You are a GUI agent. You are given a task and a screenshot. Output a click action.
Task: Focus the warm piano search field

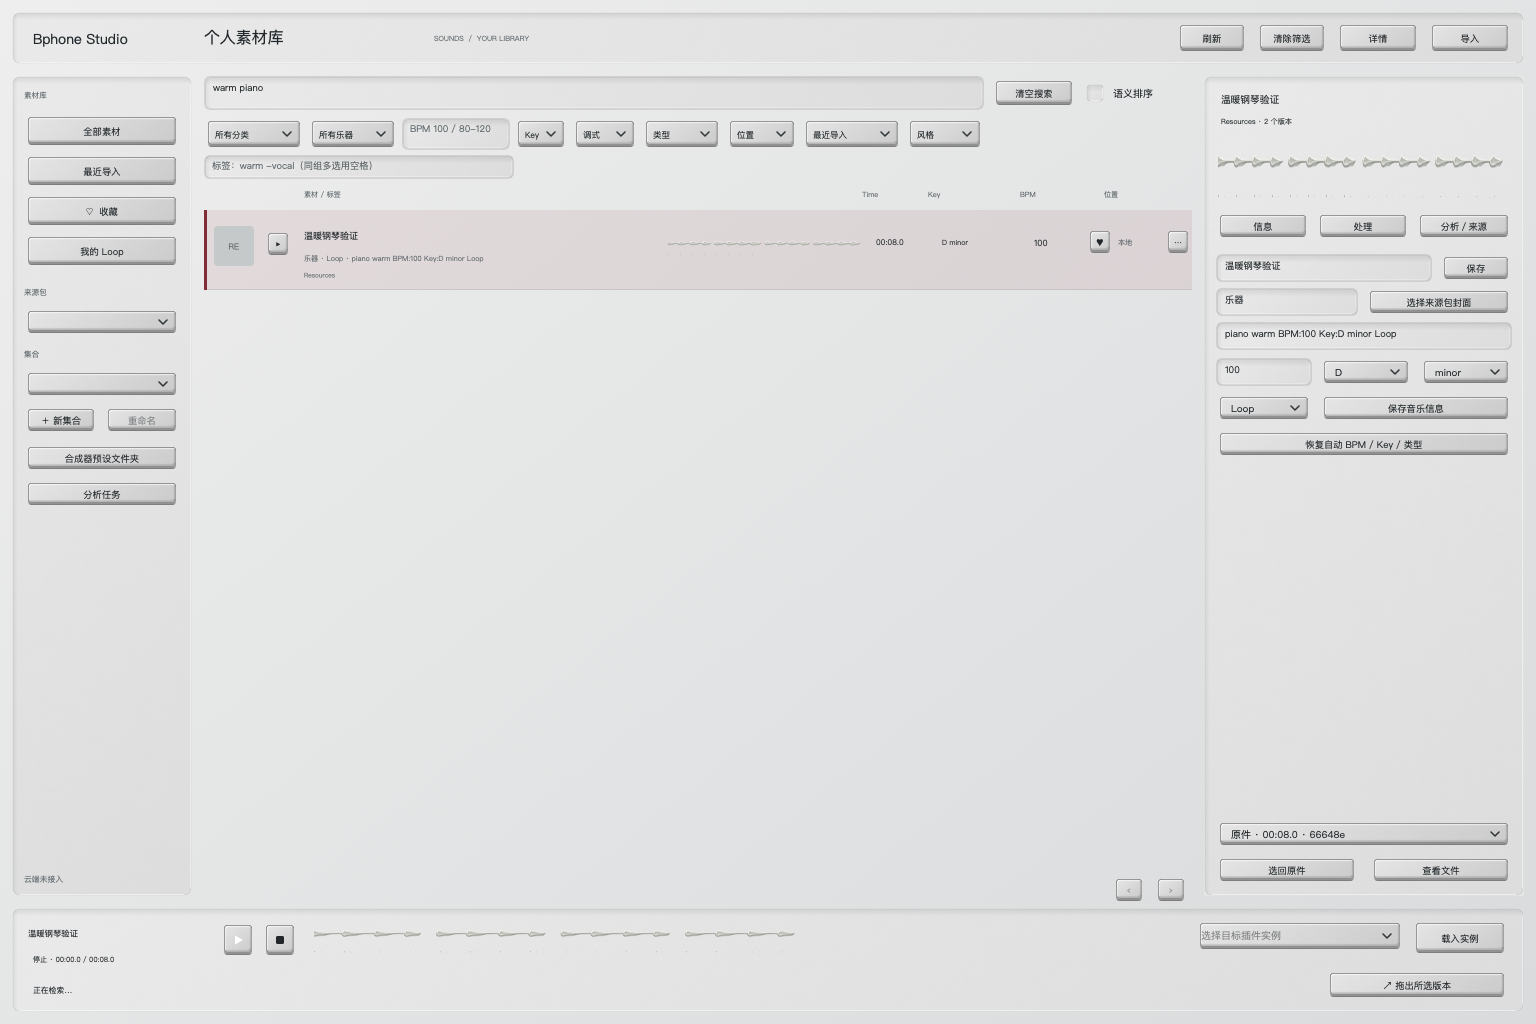594,93
